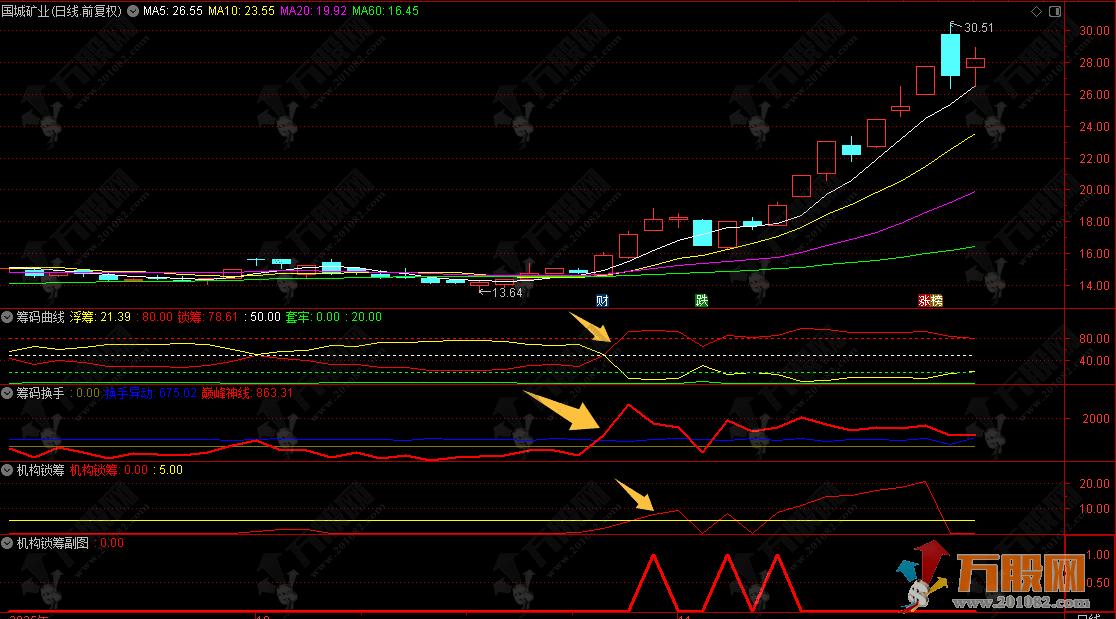Click the red 涨榜 marker under the chart

tap(930, 300)
